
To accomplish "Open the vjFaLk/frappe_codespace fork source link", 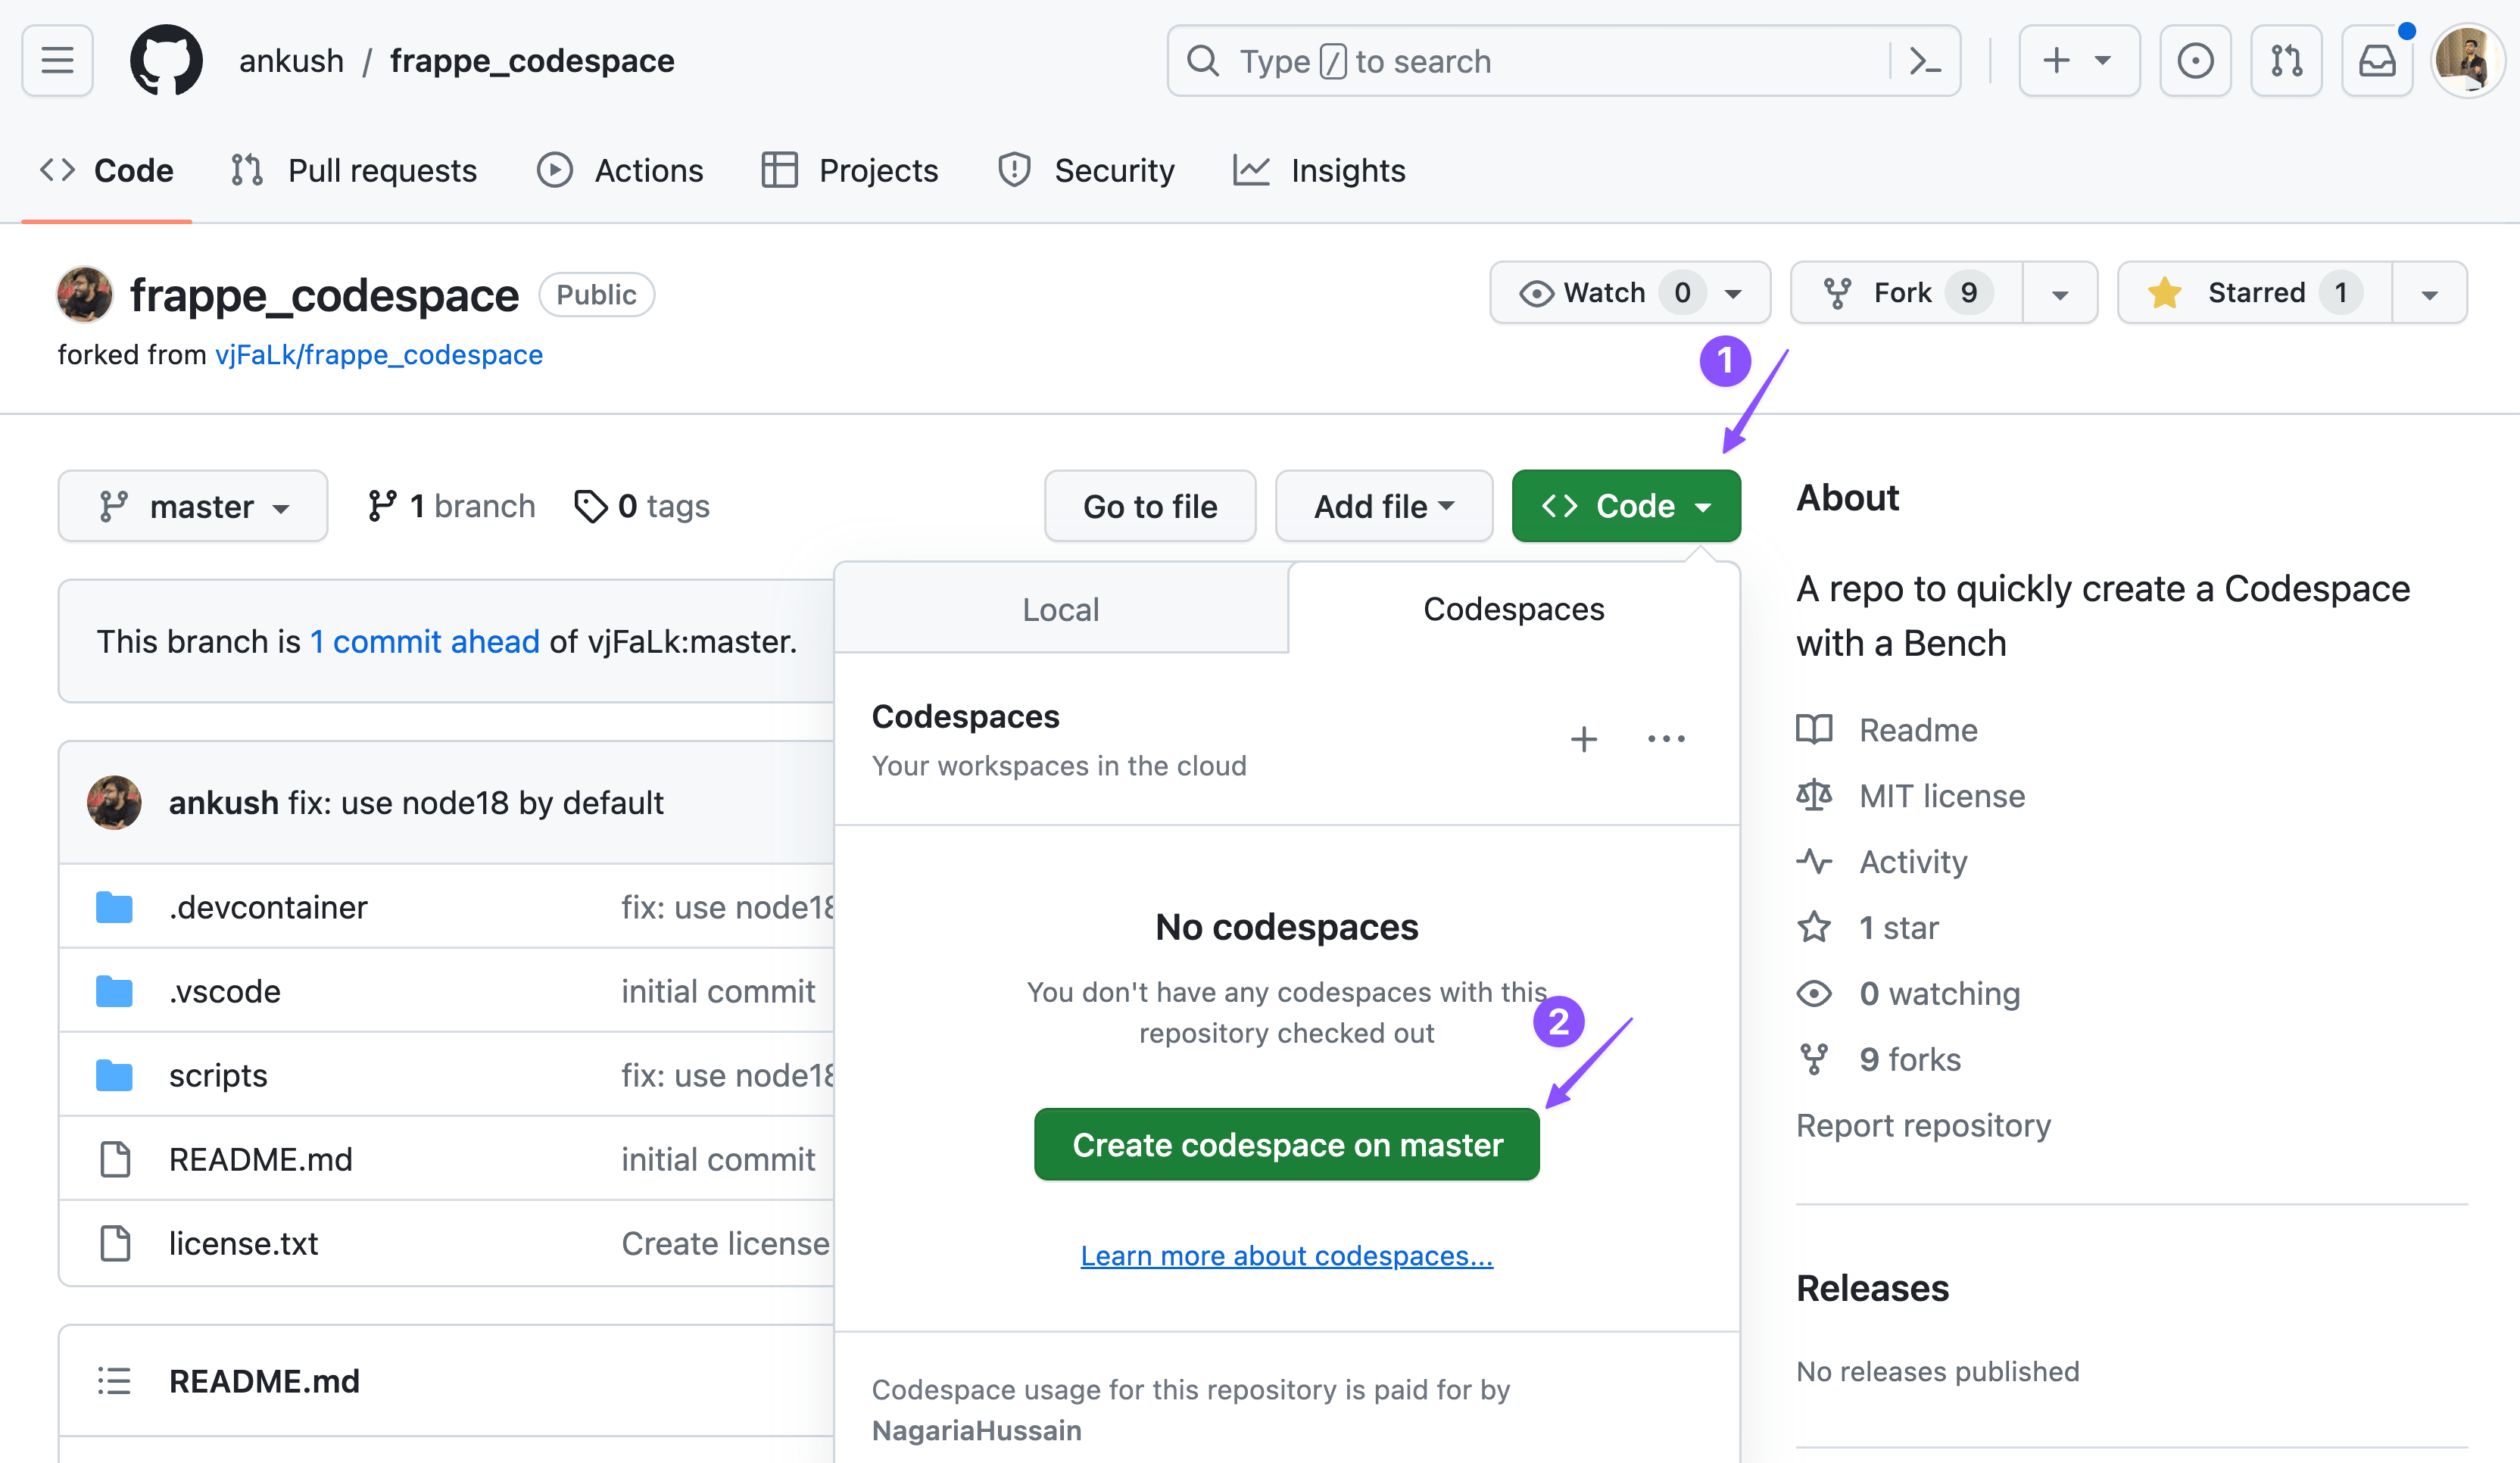I will 378,355.
